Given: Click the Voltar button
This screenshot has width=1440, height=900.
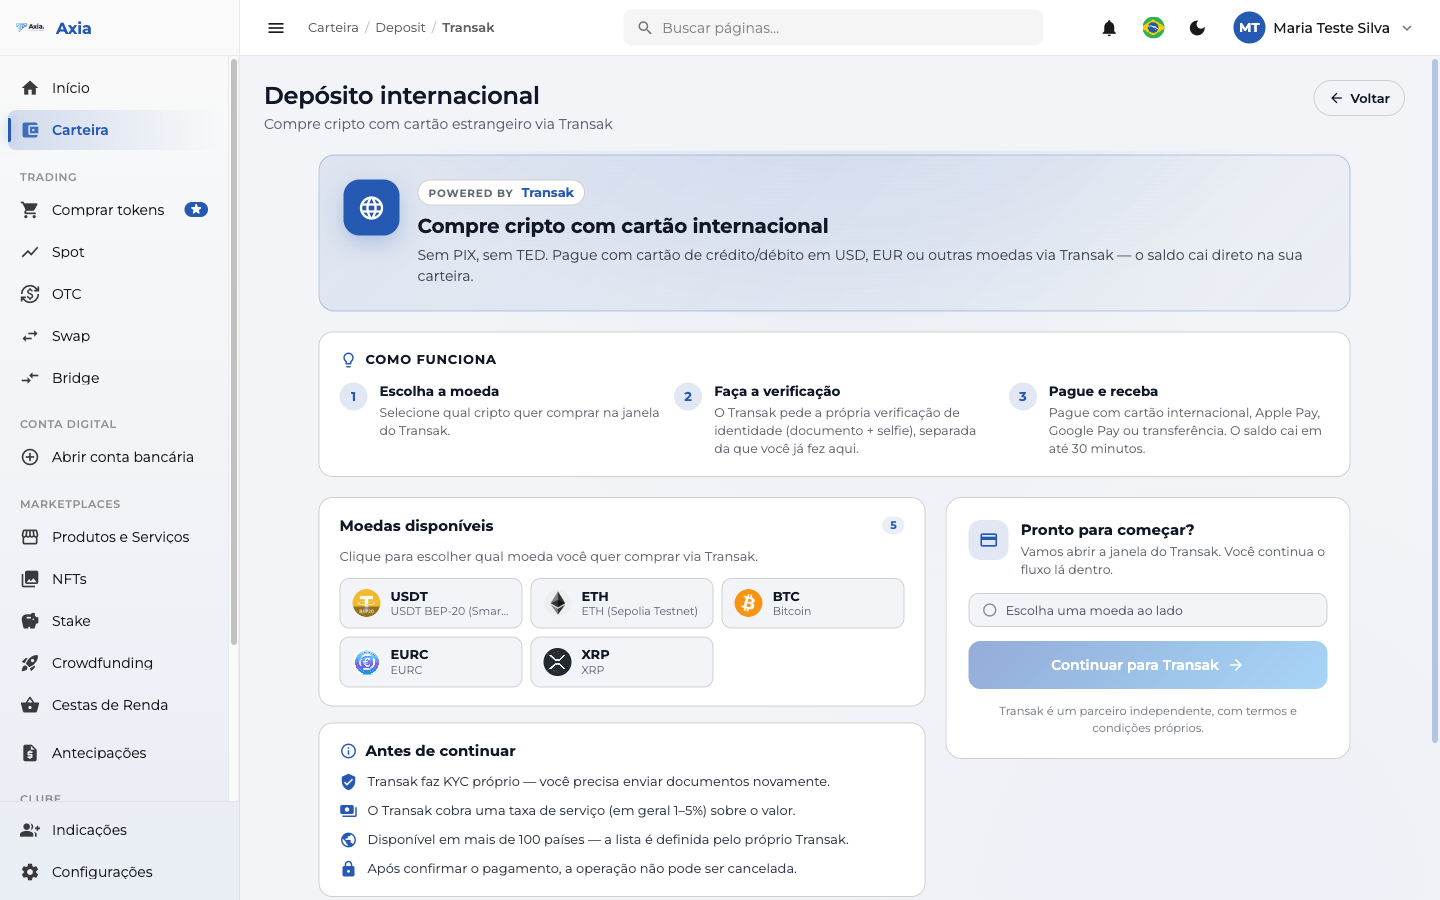Looking at the screenshot, I should [1359, 98].
